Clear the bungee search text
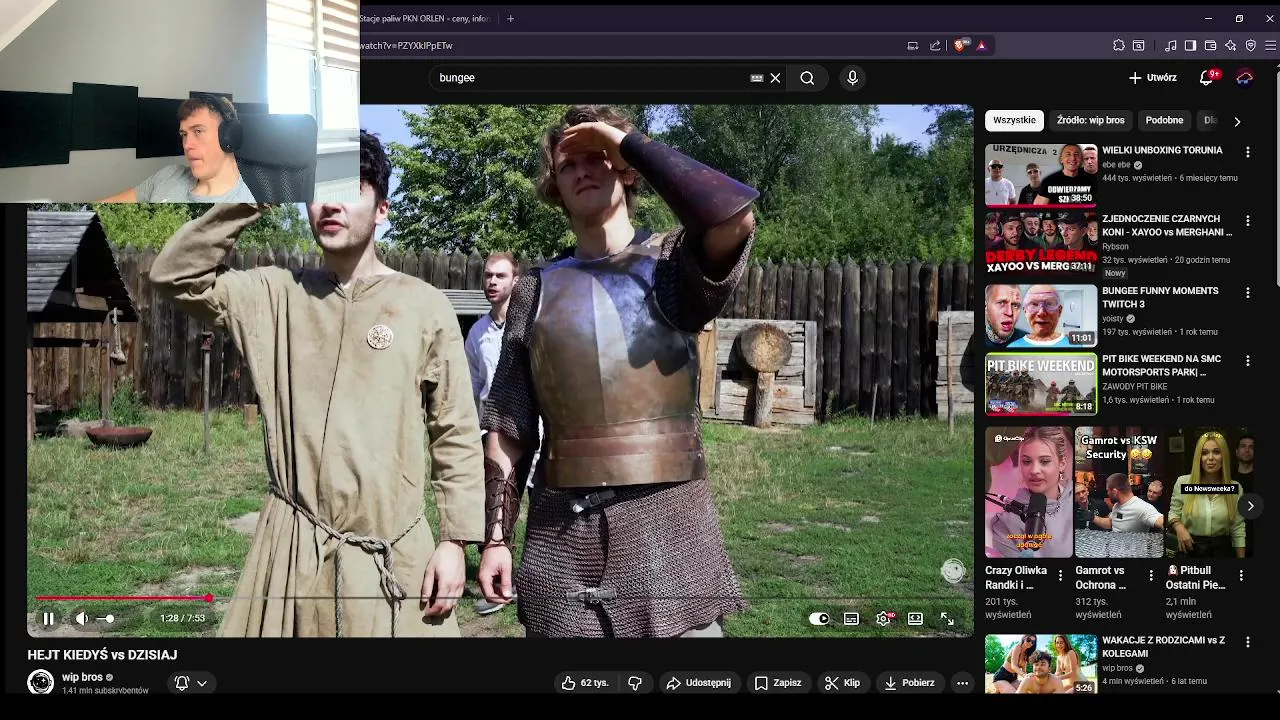Viewport: 1280px width, 720px height. click(x=775, y=78)
